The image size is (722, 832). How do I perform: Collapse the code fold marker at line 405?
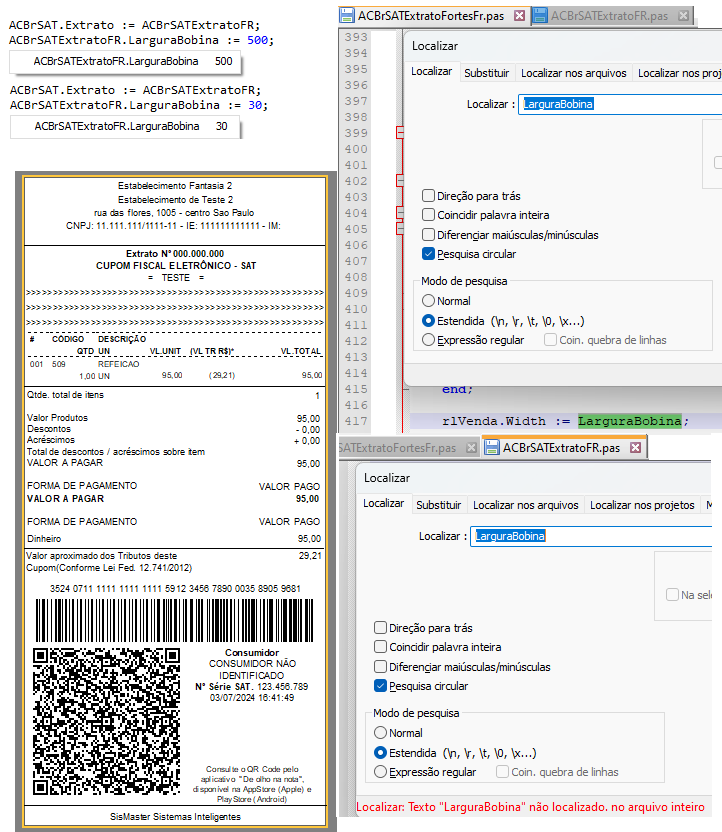(401, 229)
